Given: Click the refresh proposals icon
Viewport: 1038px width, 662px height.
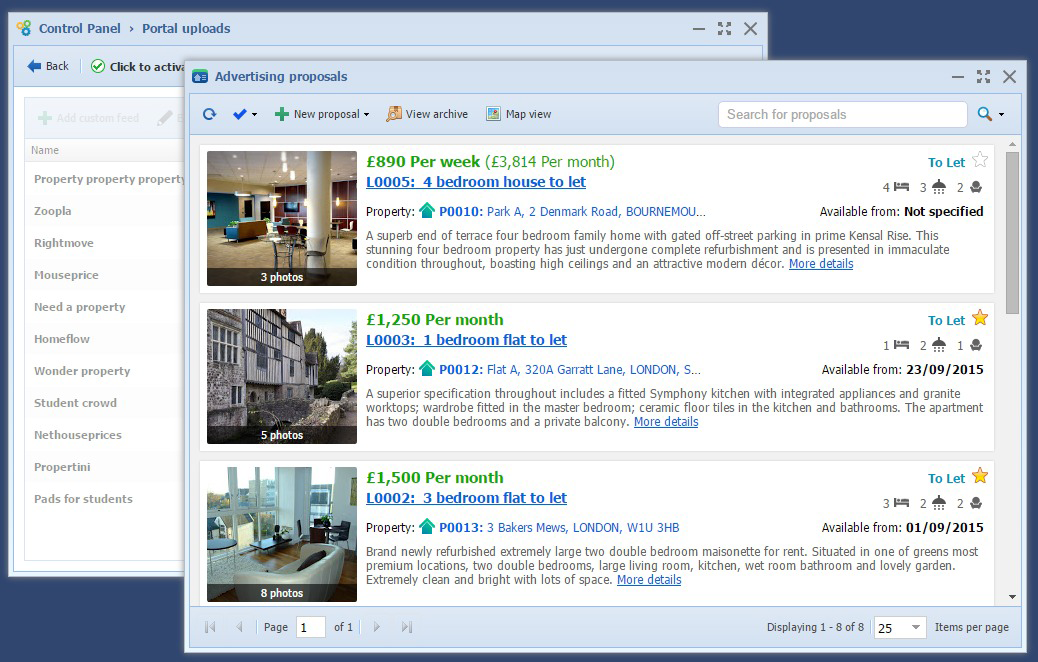Looking at the screenshot, I should [209, 114].
